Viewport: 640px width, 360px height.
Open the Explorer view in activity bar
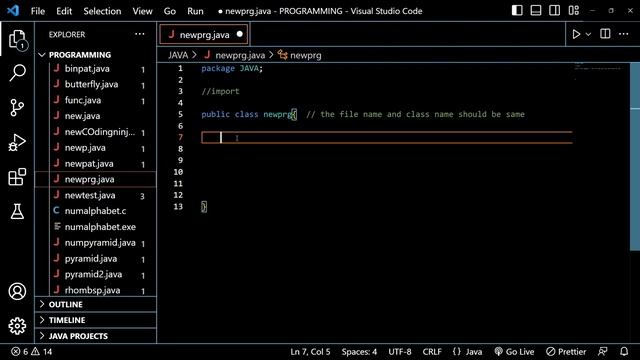[17, 40]
